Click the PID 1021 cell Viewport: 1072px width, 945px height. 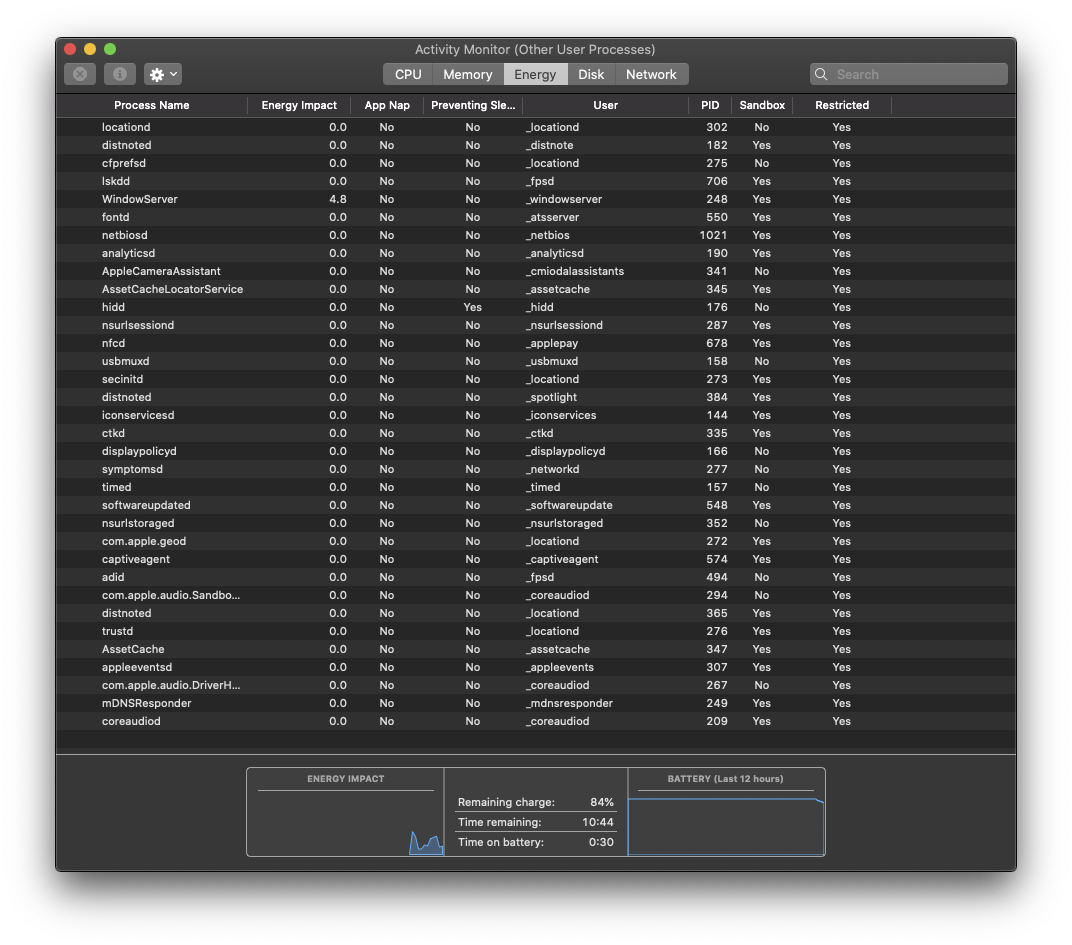tap(713, 235)
